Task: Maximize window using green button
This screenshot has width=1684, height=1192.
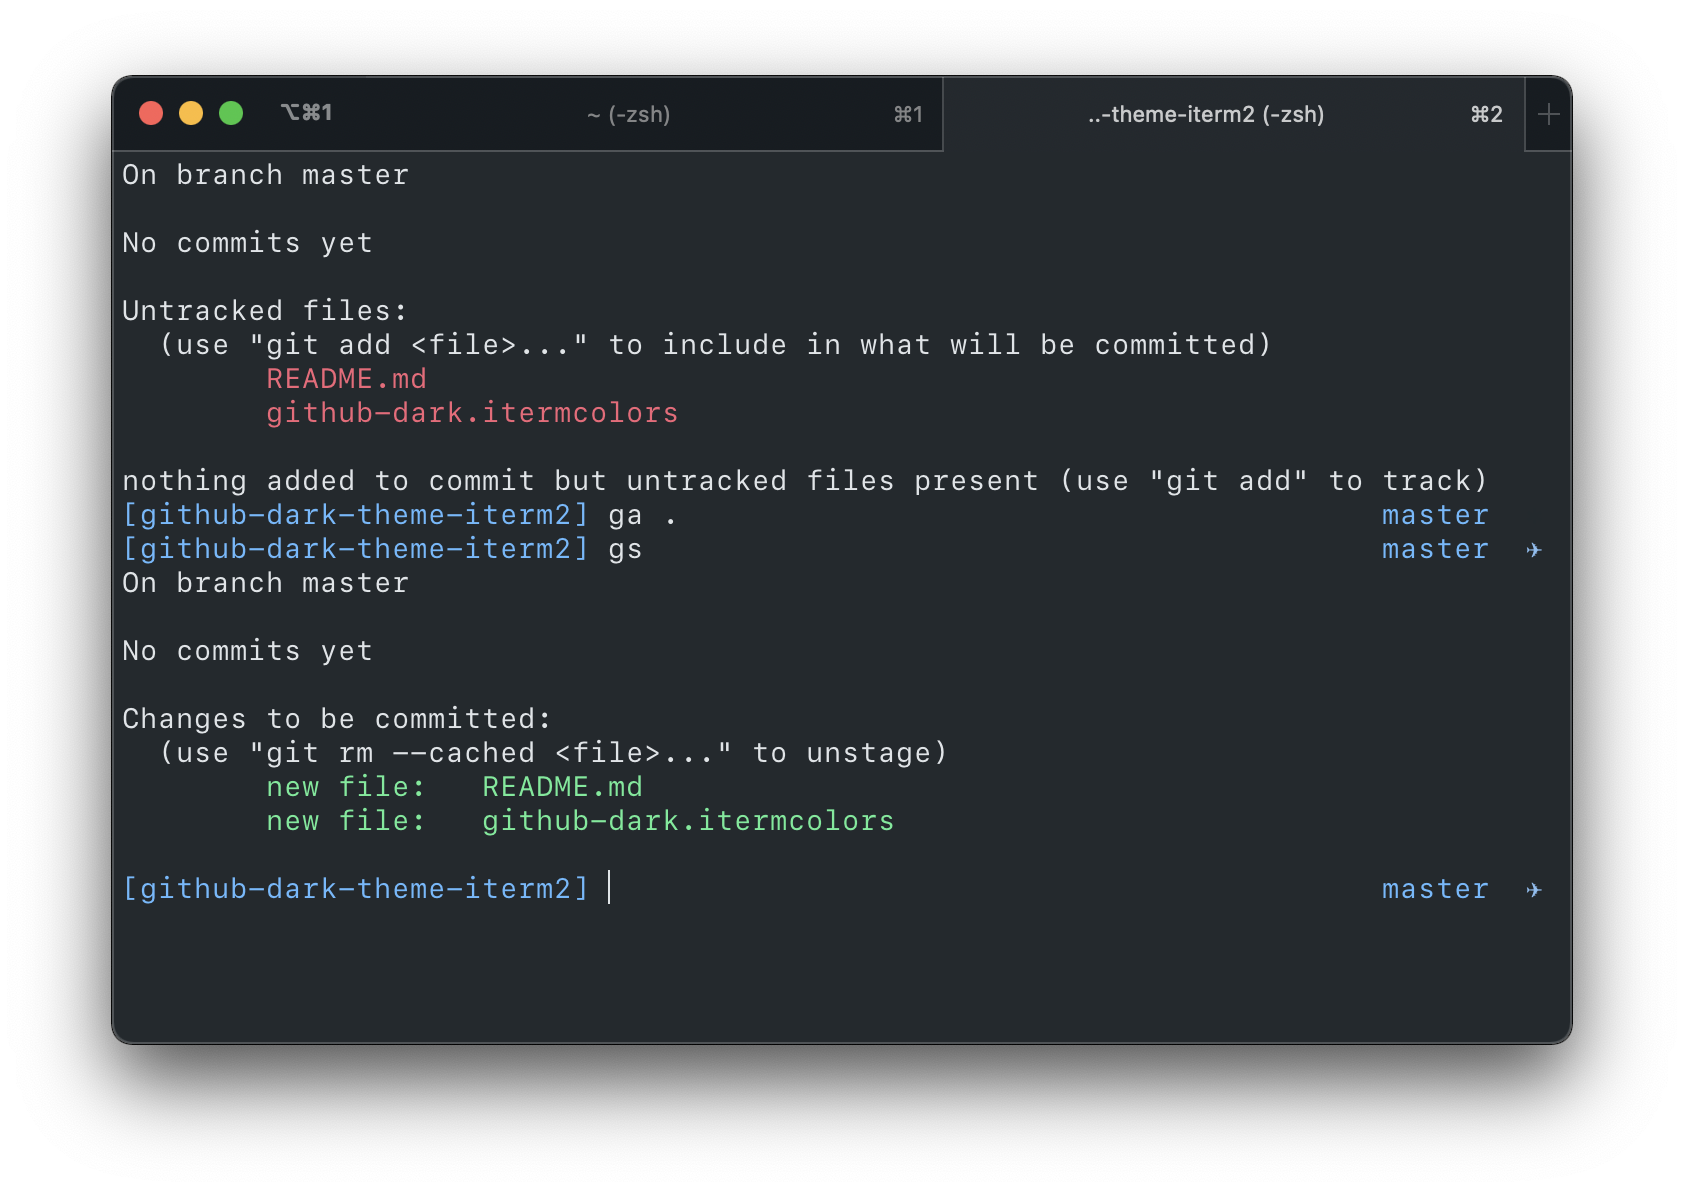Action: pos(231,113)
